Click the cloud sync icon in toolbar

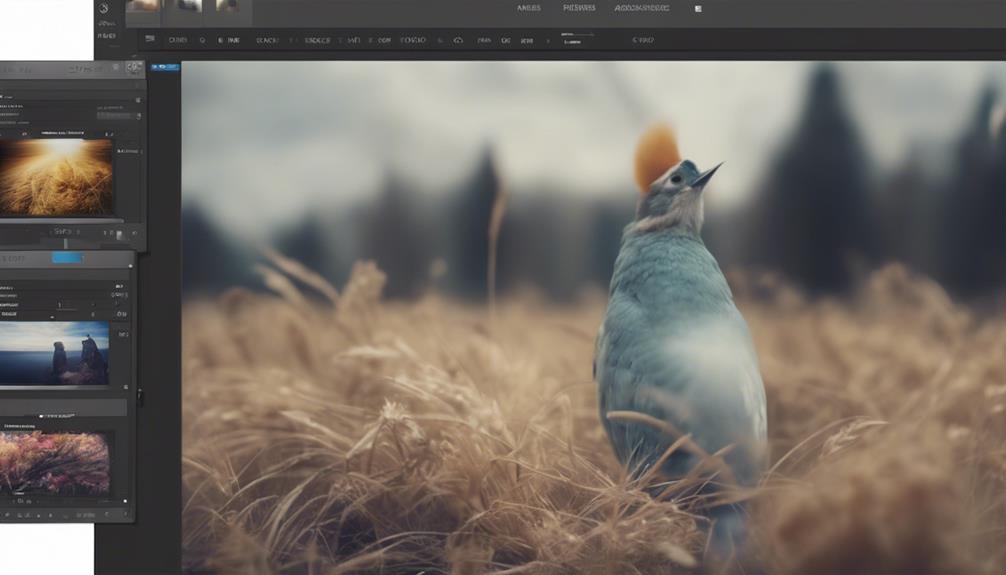tap(458, 40)
